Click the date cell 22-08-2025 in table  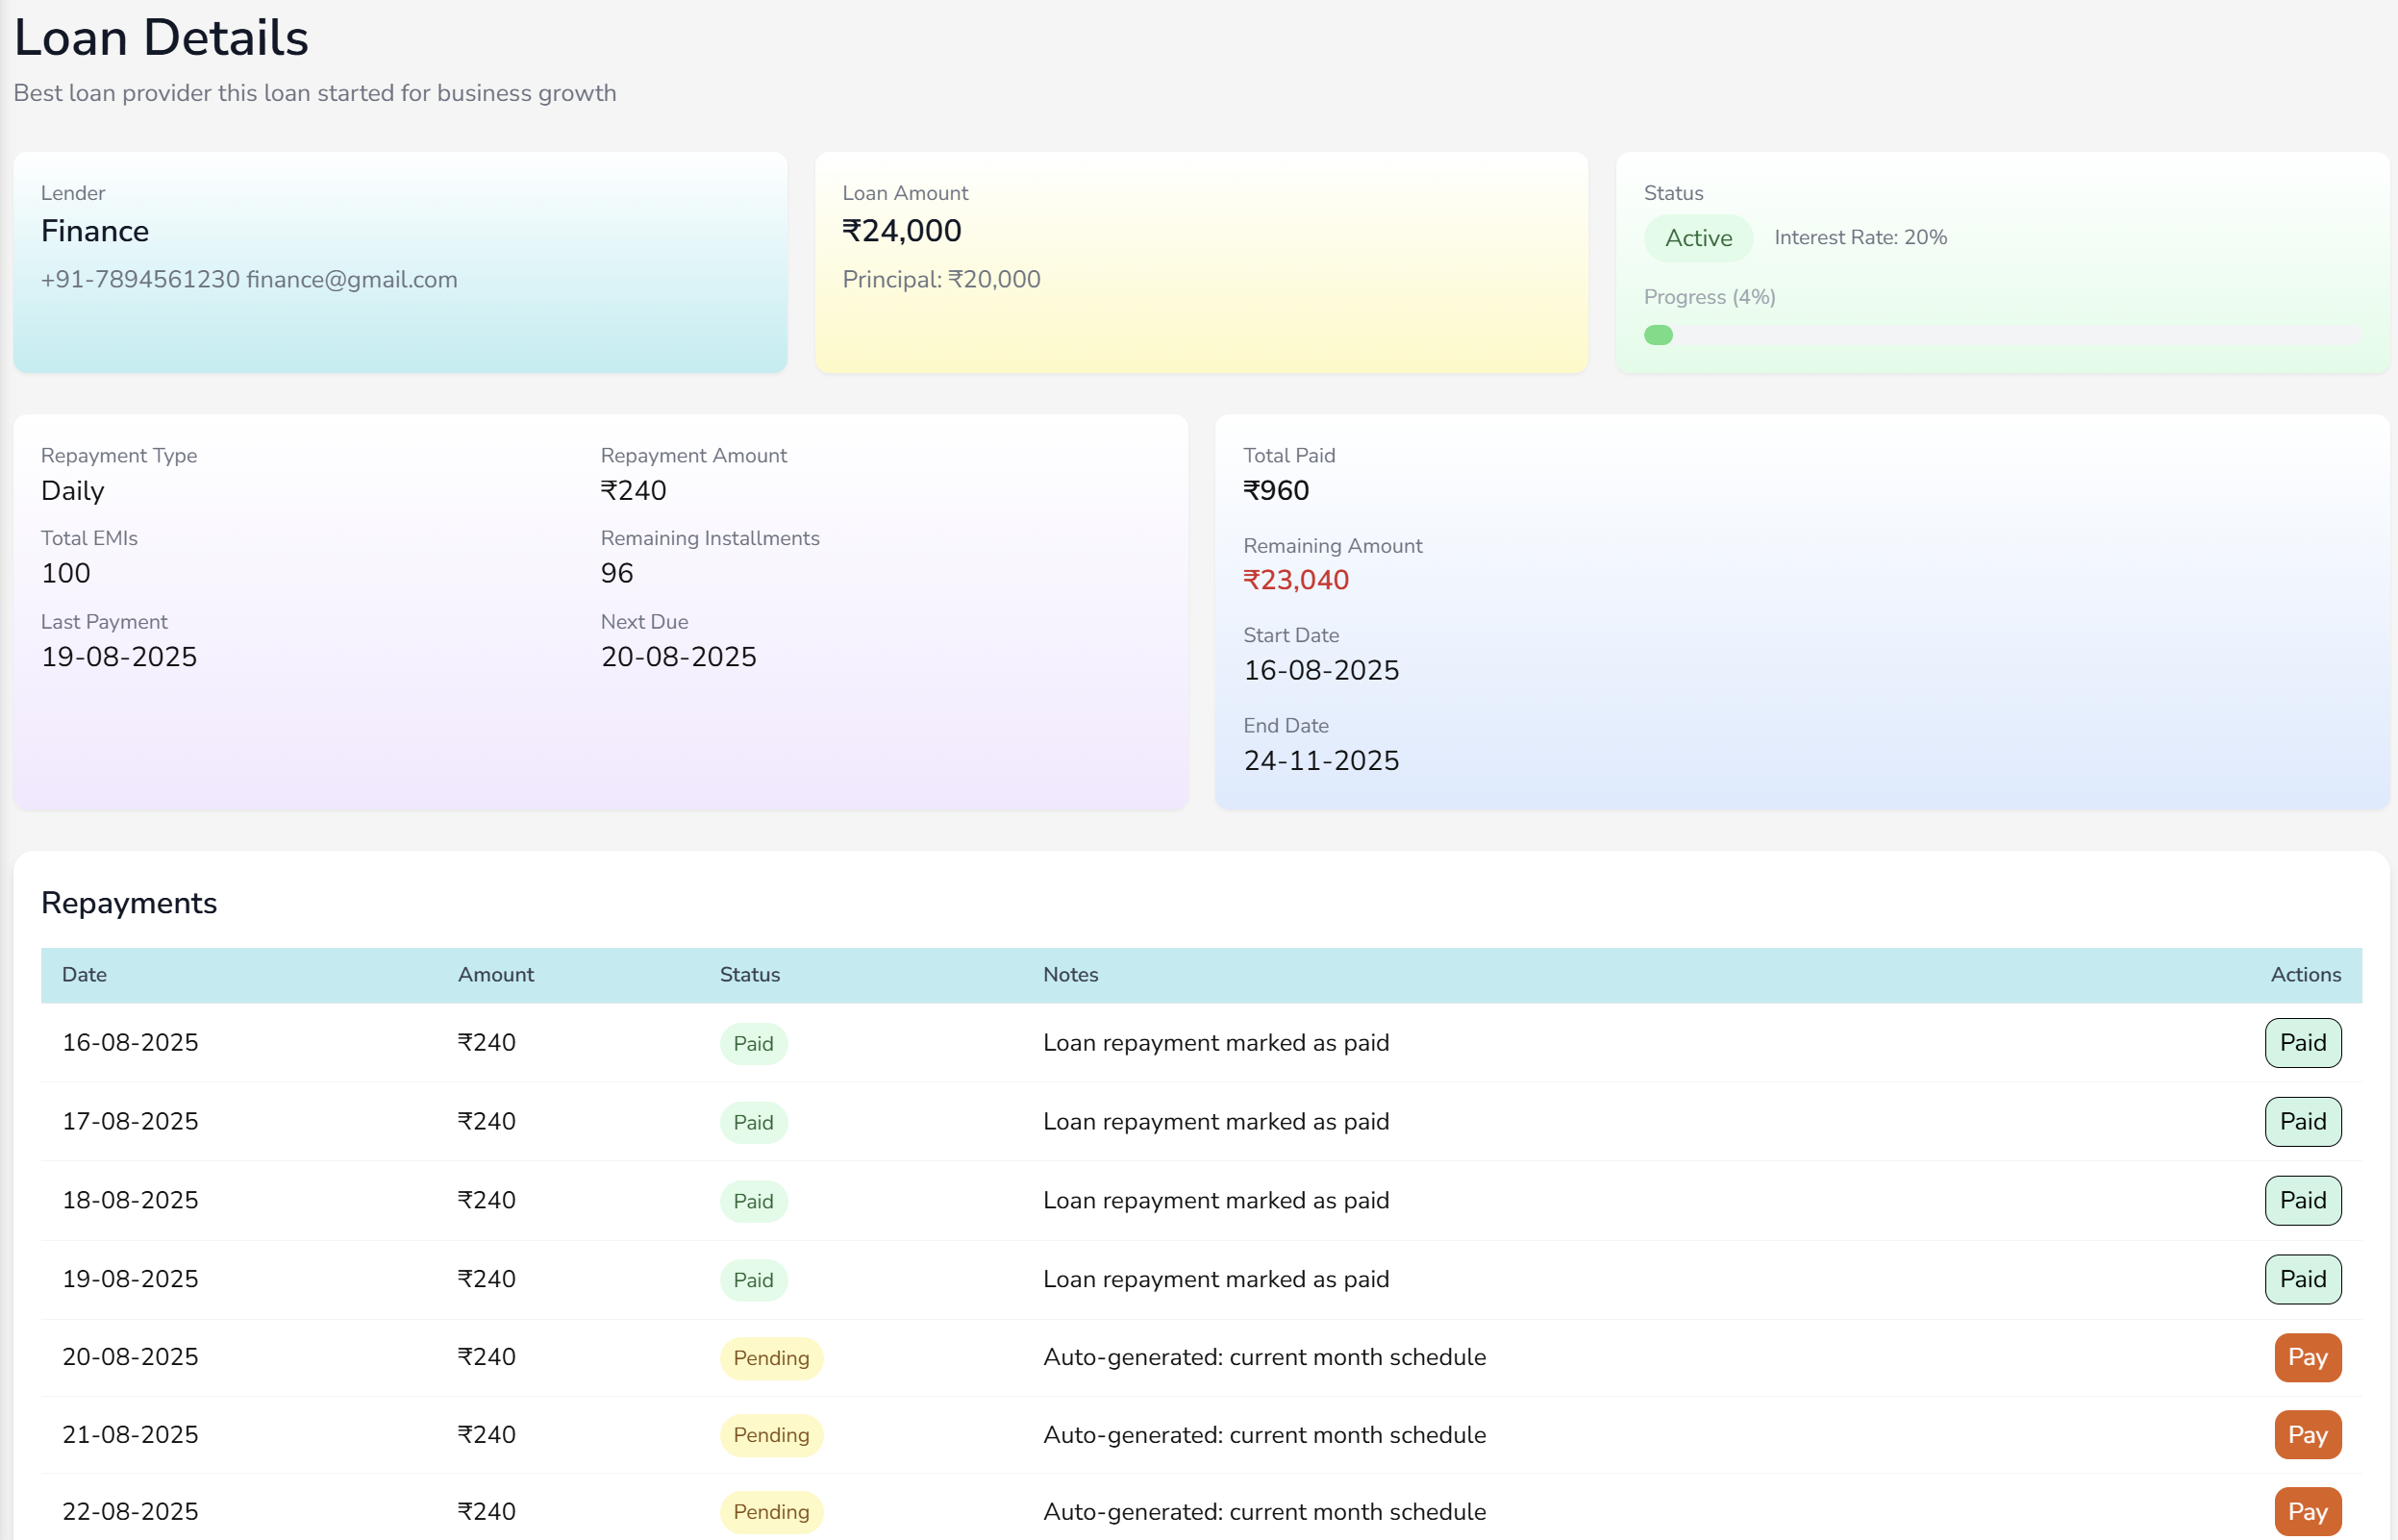130,1512
